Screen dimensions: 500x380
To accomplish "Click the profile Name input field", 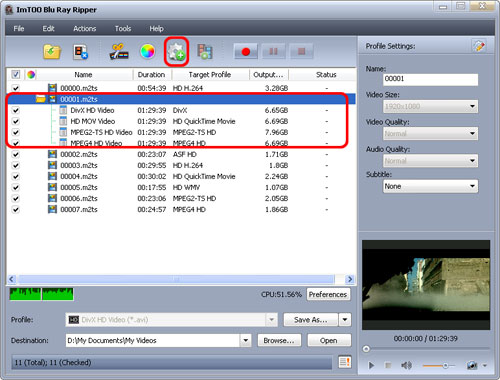I will click(430, 79).
